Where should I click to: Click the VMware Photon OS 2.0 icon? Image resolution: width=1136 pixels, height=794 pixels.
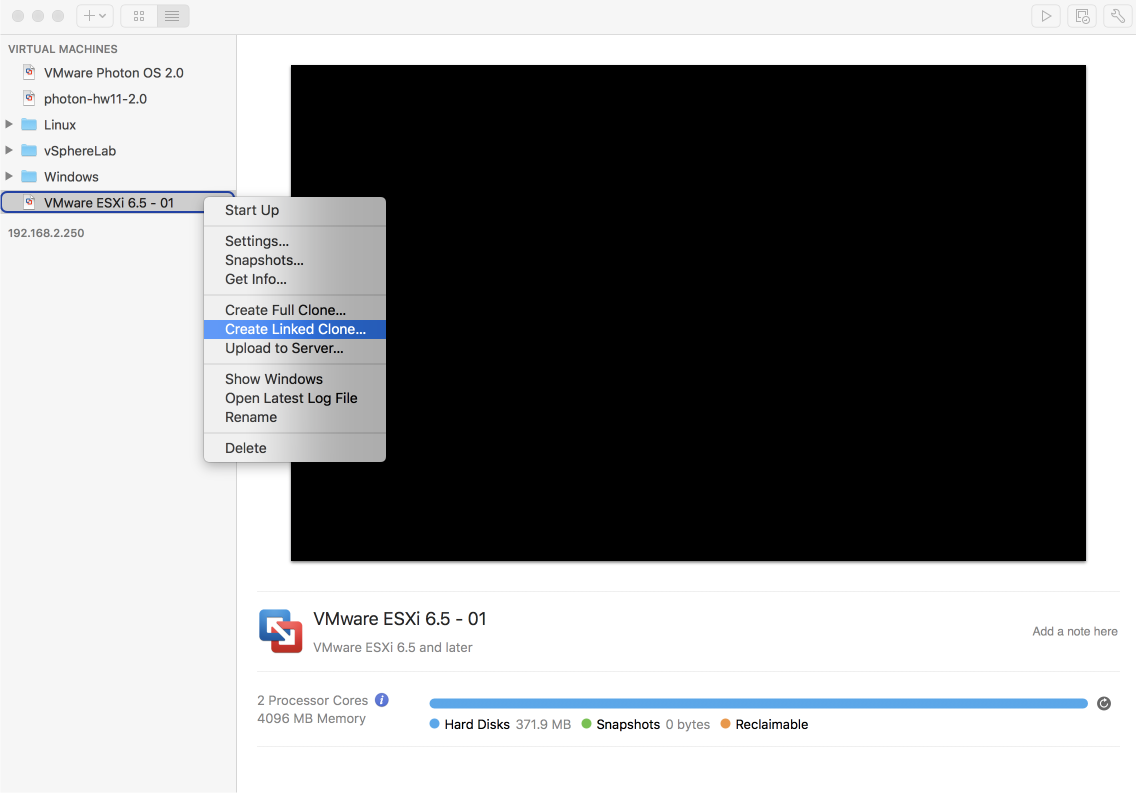coord(29,73)
